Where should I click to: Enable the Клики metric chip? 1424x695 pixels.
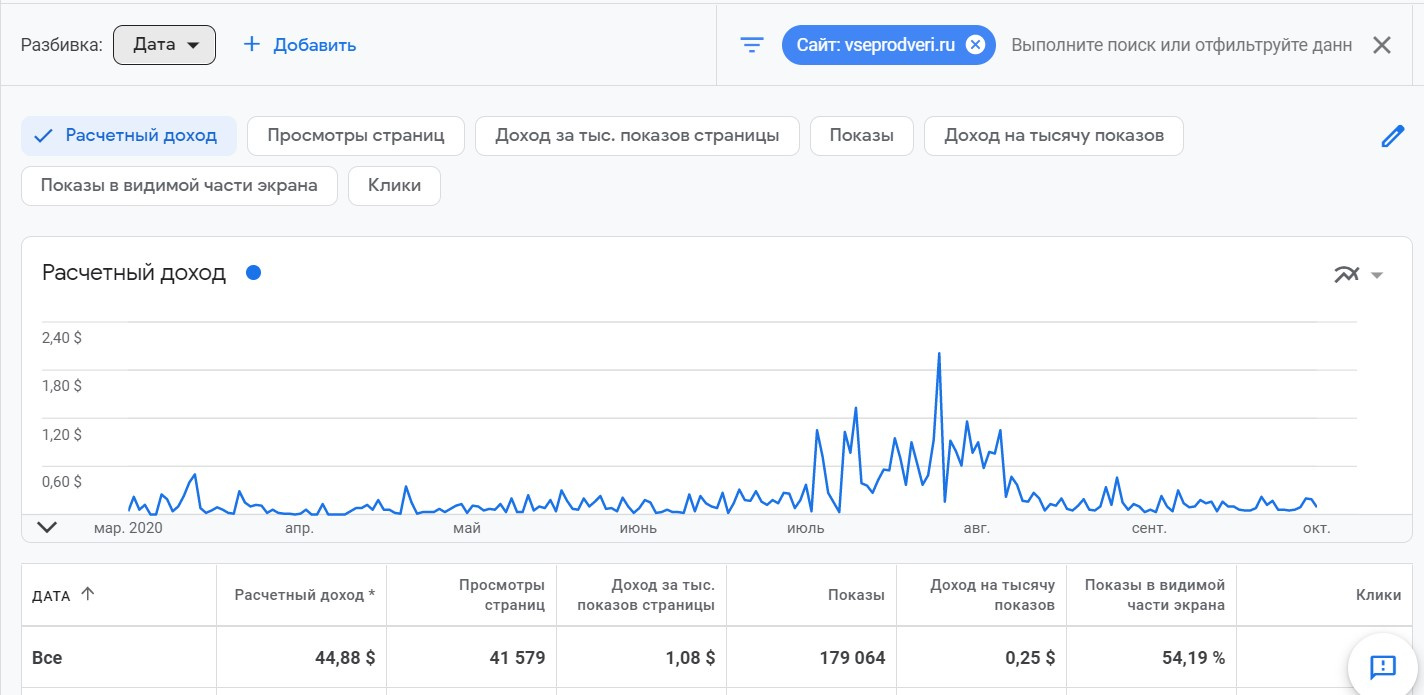394,185
